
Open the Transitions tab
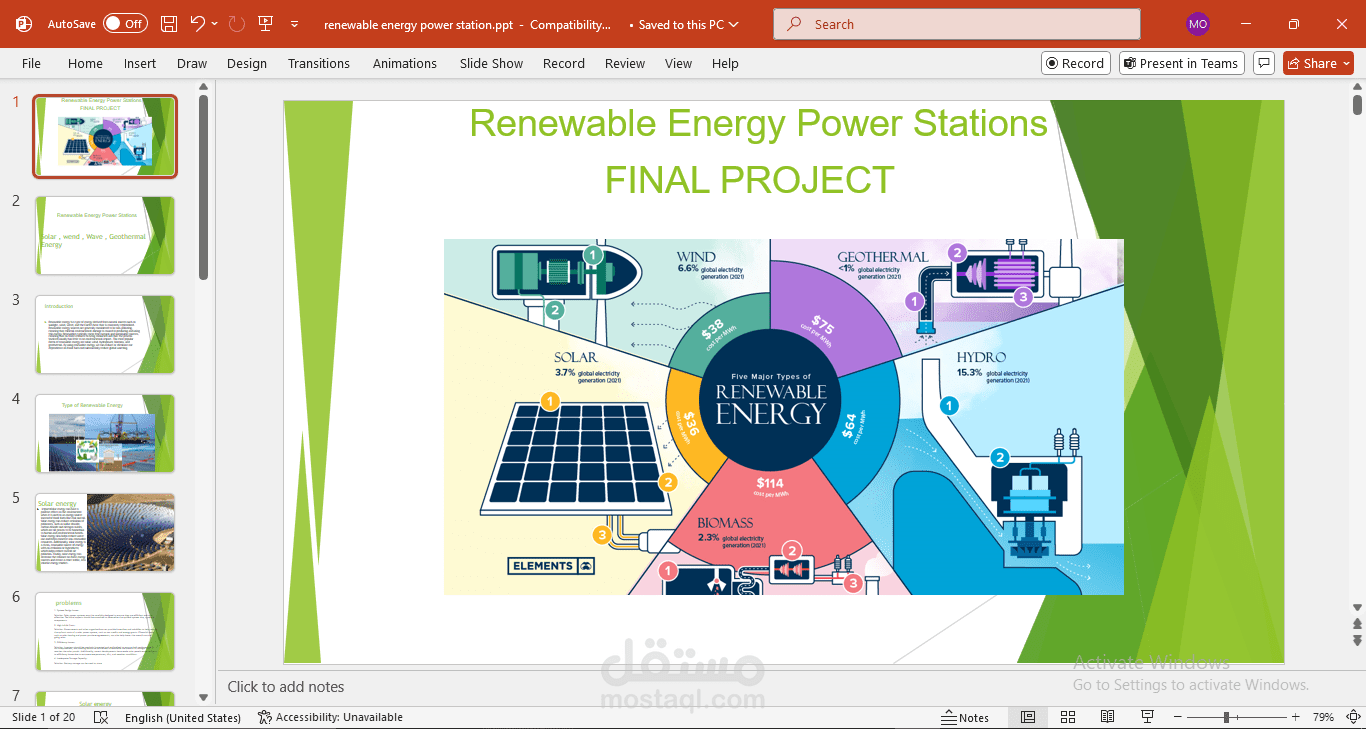coord(319,63)
